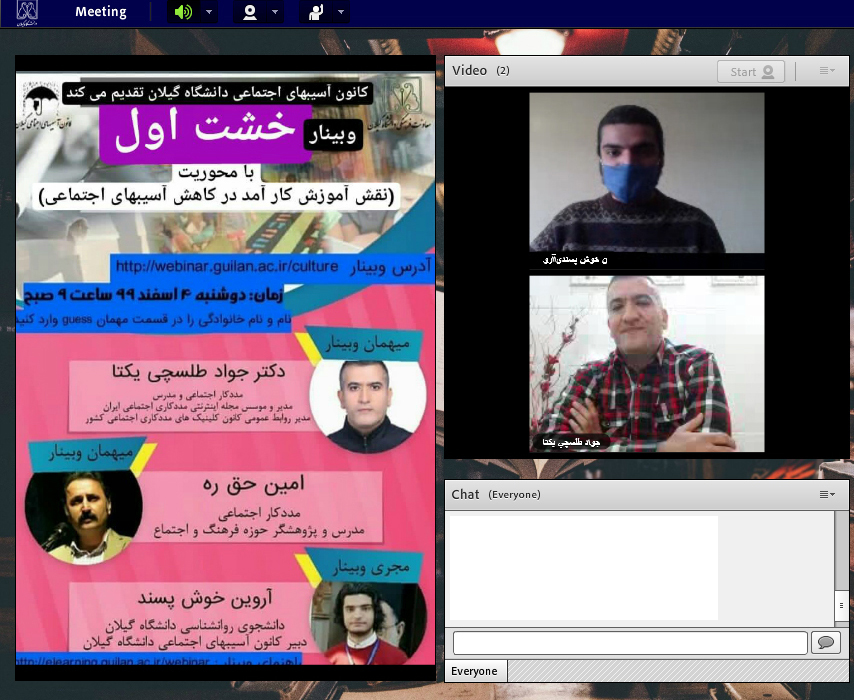The width and height of the screenshot is (854, 700).
Task: Expand the raise hand status dropdown arrow
Action: [x=342, y=13]
